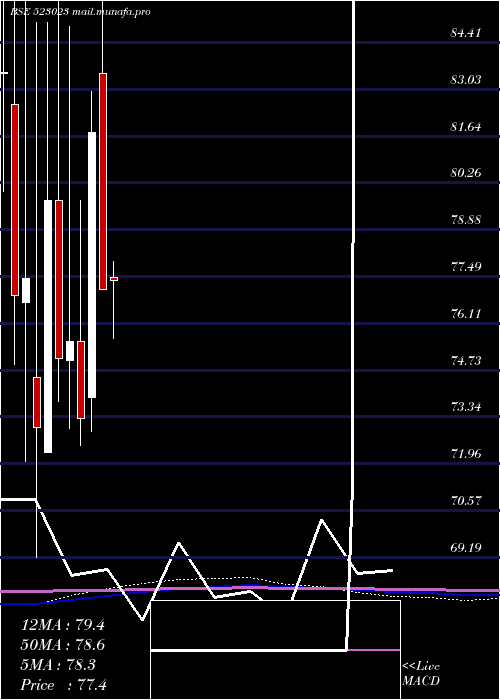Click the 69.19 price axis label

[x=466, y=547]
